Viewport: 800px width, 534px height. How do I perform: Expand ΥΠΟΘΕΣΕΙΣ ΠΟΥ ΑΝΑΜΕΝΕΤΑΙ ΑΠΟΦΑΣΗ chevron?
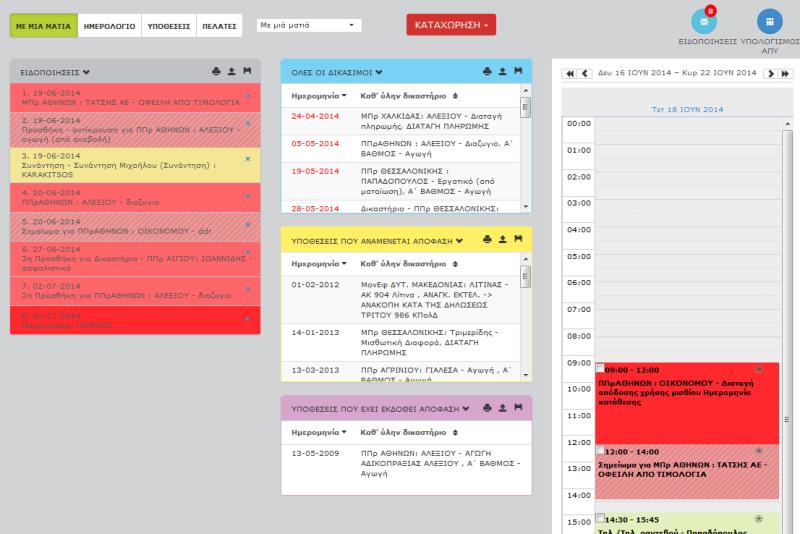459,241
